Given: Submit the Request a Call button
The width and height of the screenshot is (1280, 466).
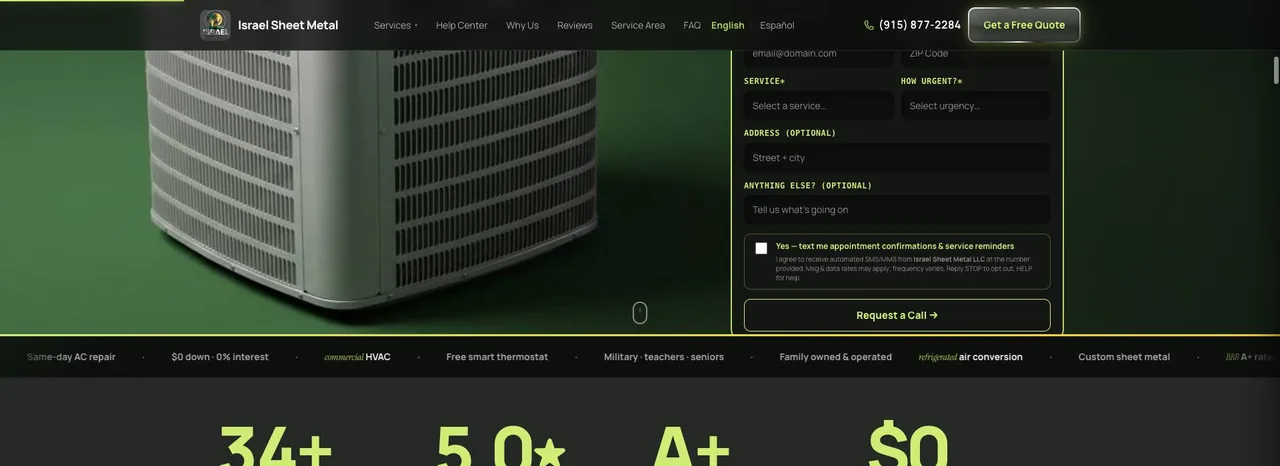Looking at the screenshot, I should click(x=897, y=315).
